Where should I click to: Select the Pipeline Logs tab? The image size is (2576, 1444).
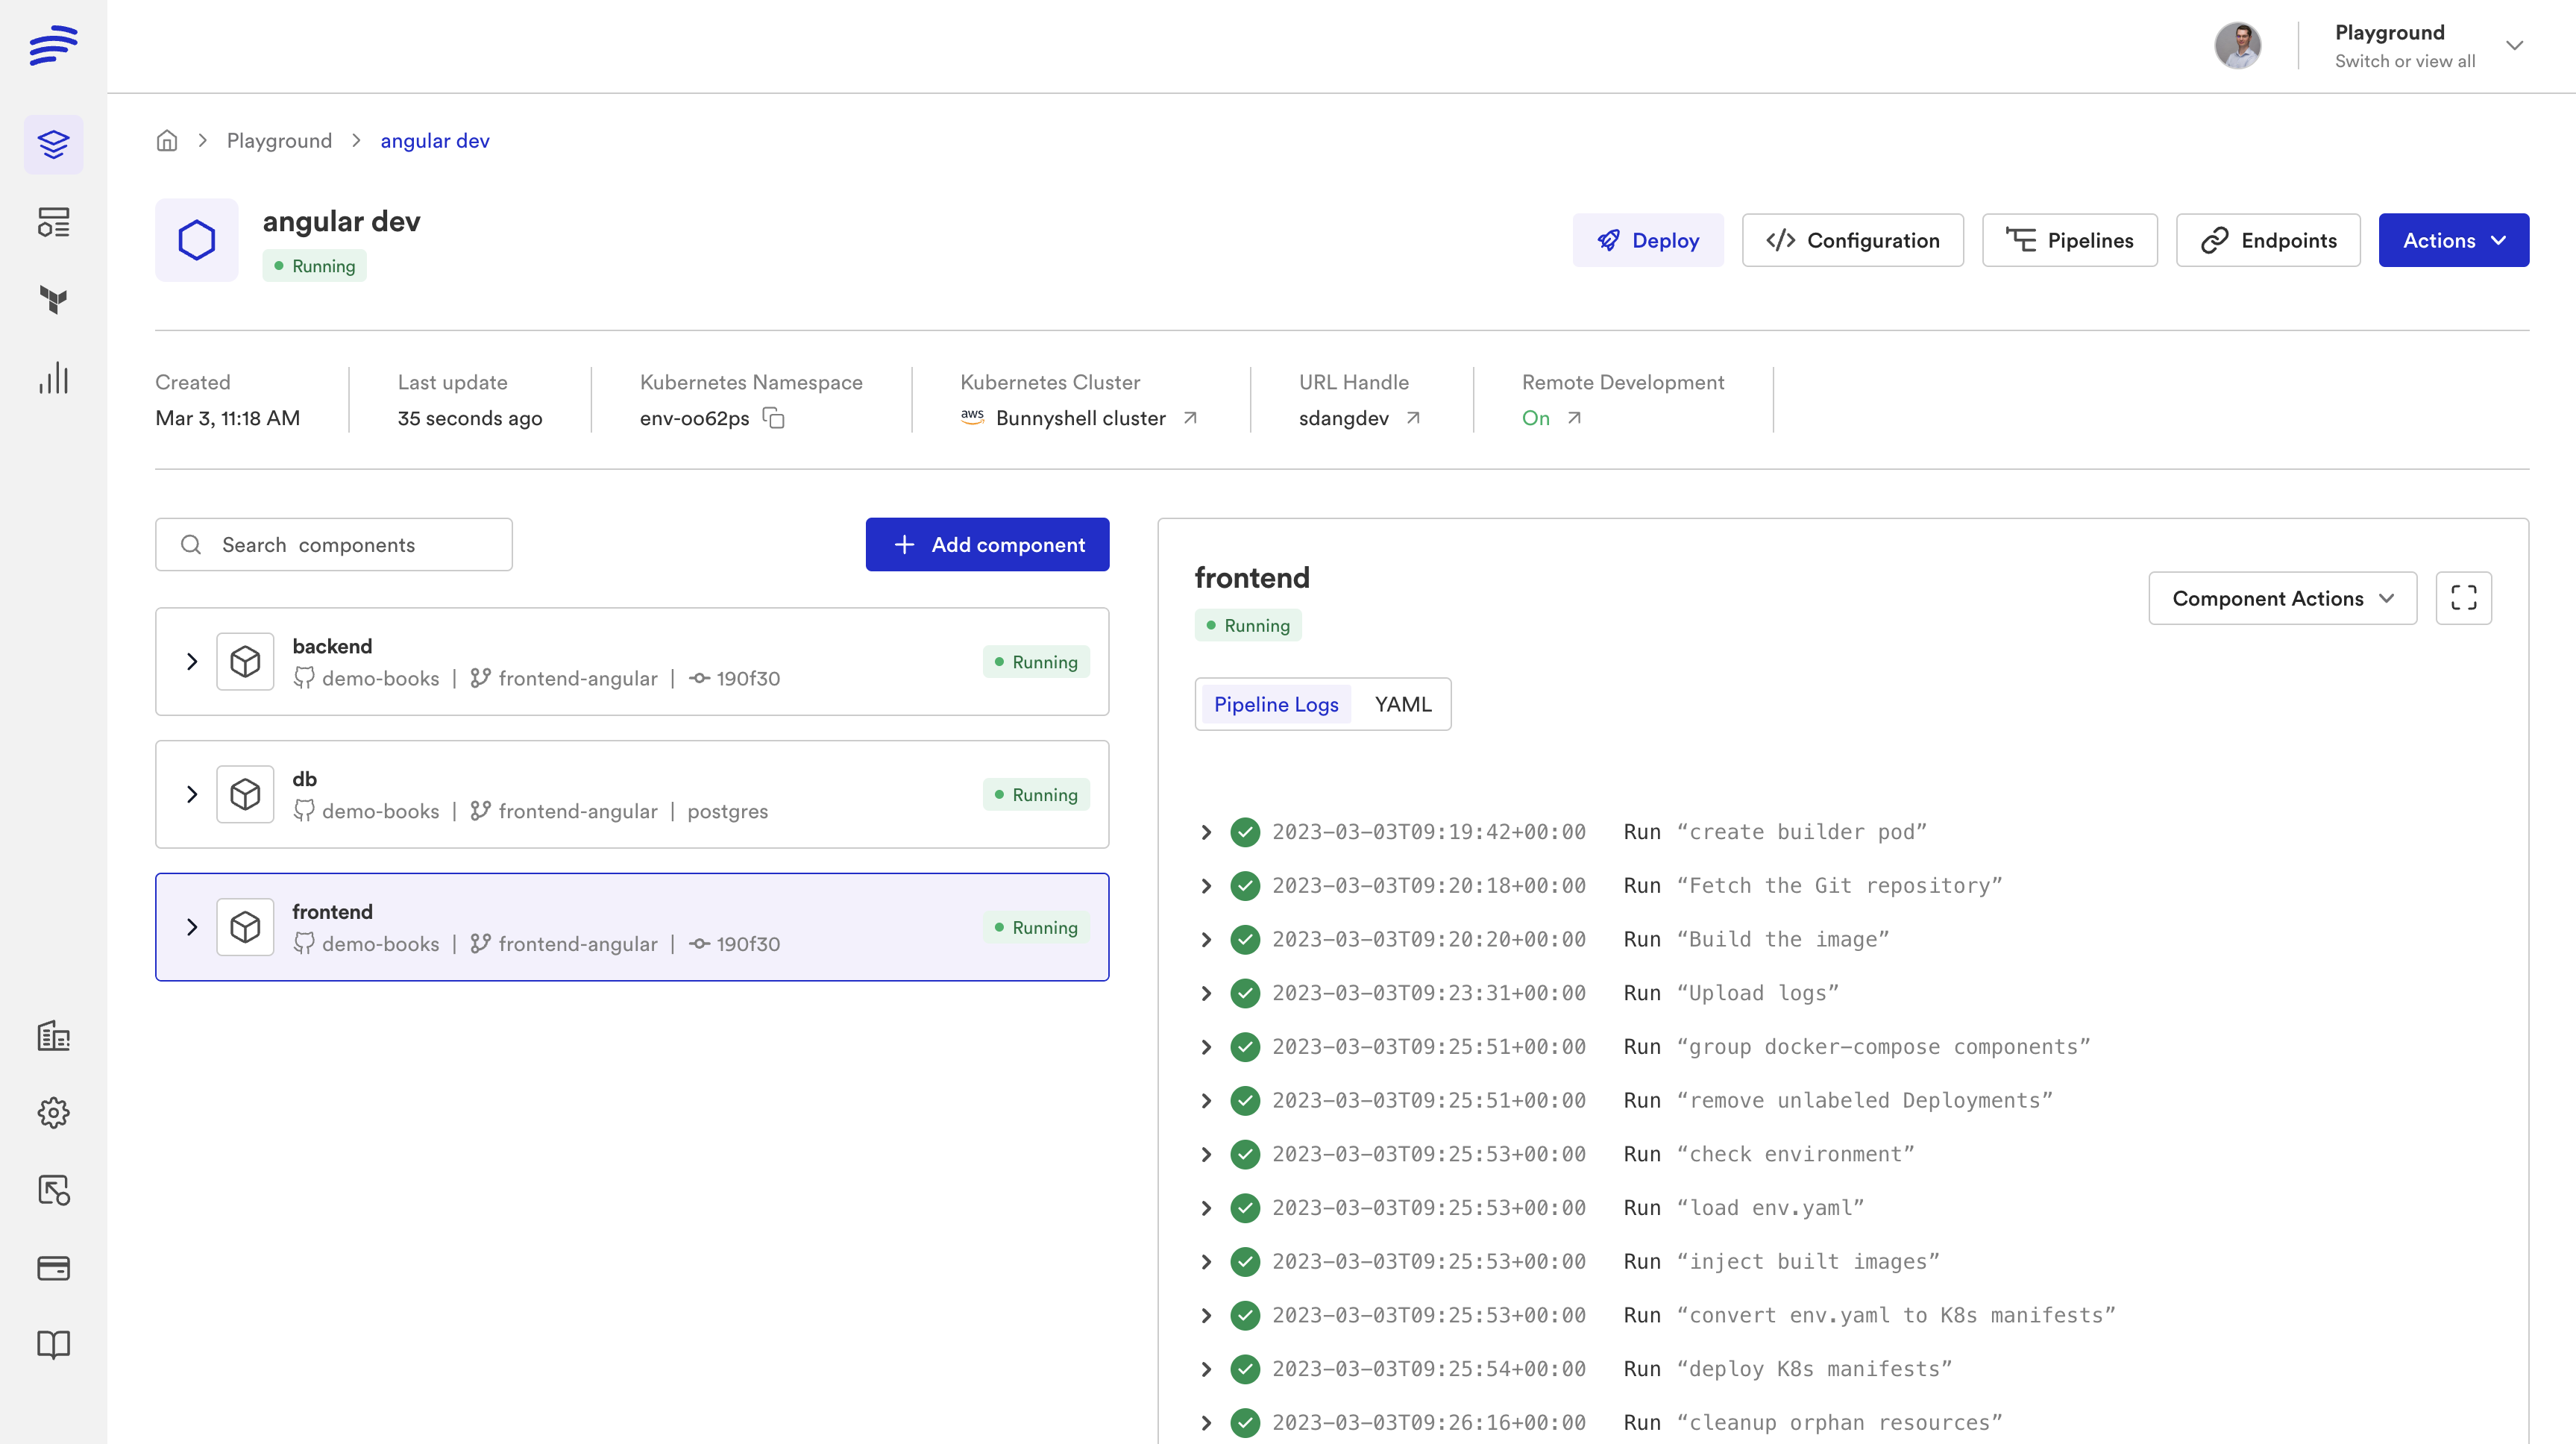coord(1275,704)
